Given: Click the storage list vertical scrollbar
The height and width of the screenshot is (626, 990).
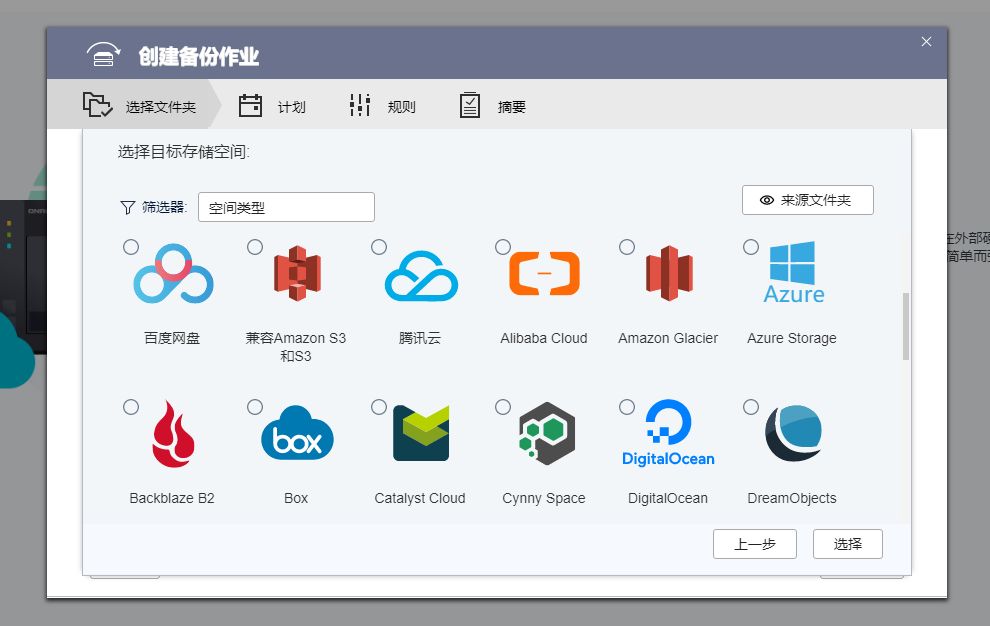Looking at the screenshot, I should (x=906, y=326).
